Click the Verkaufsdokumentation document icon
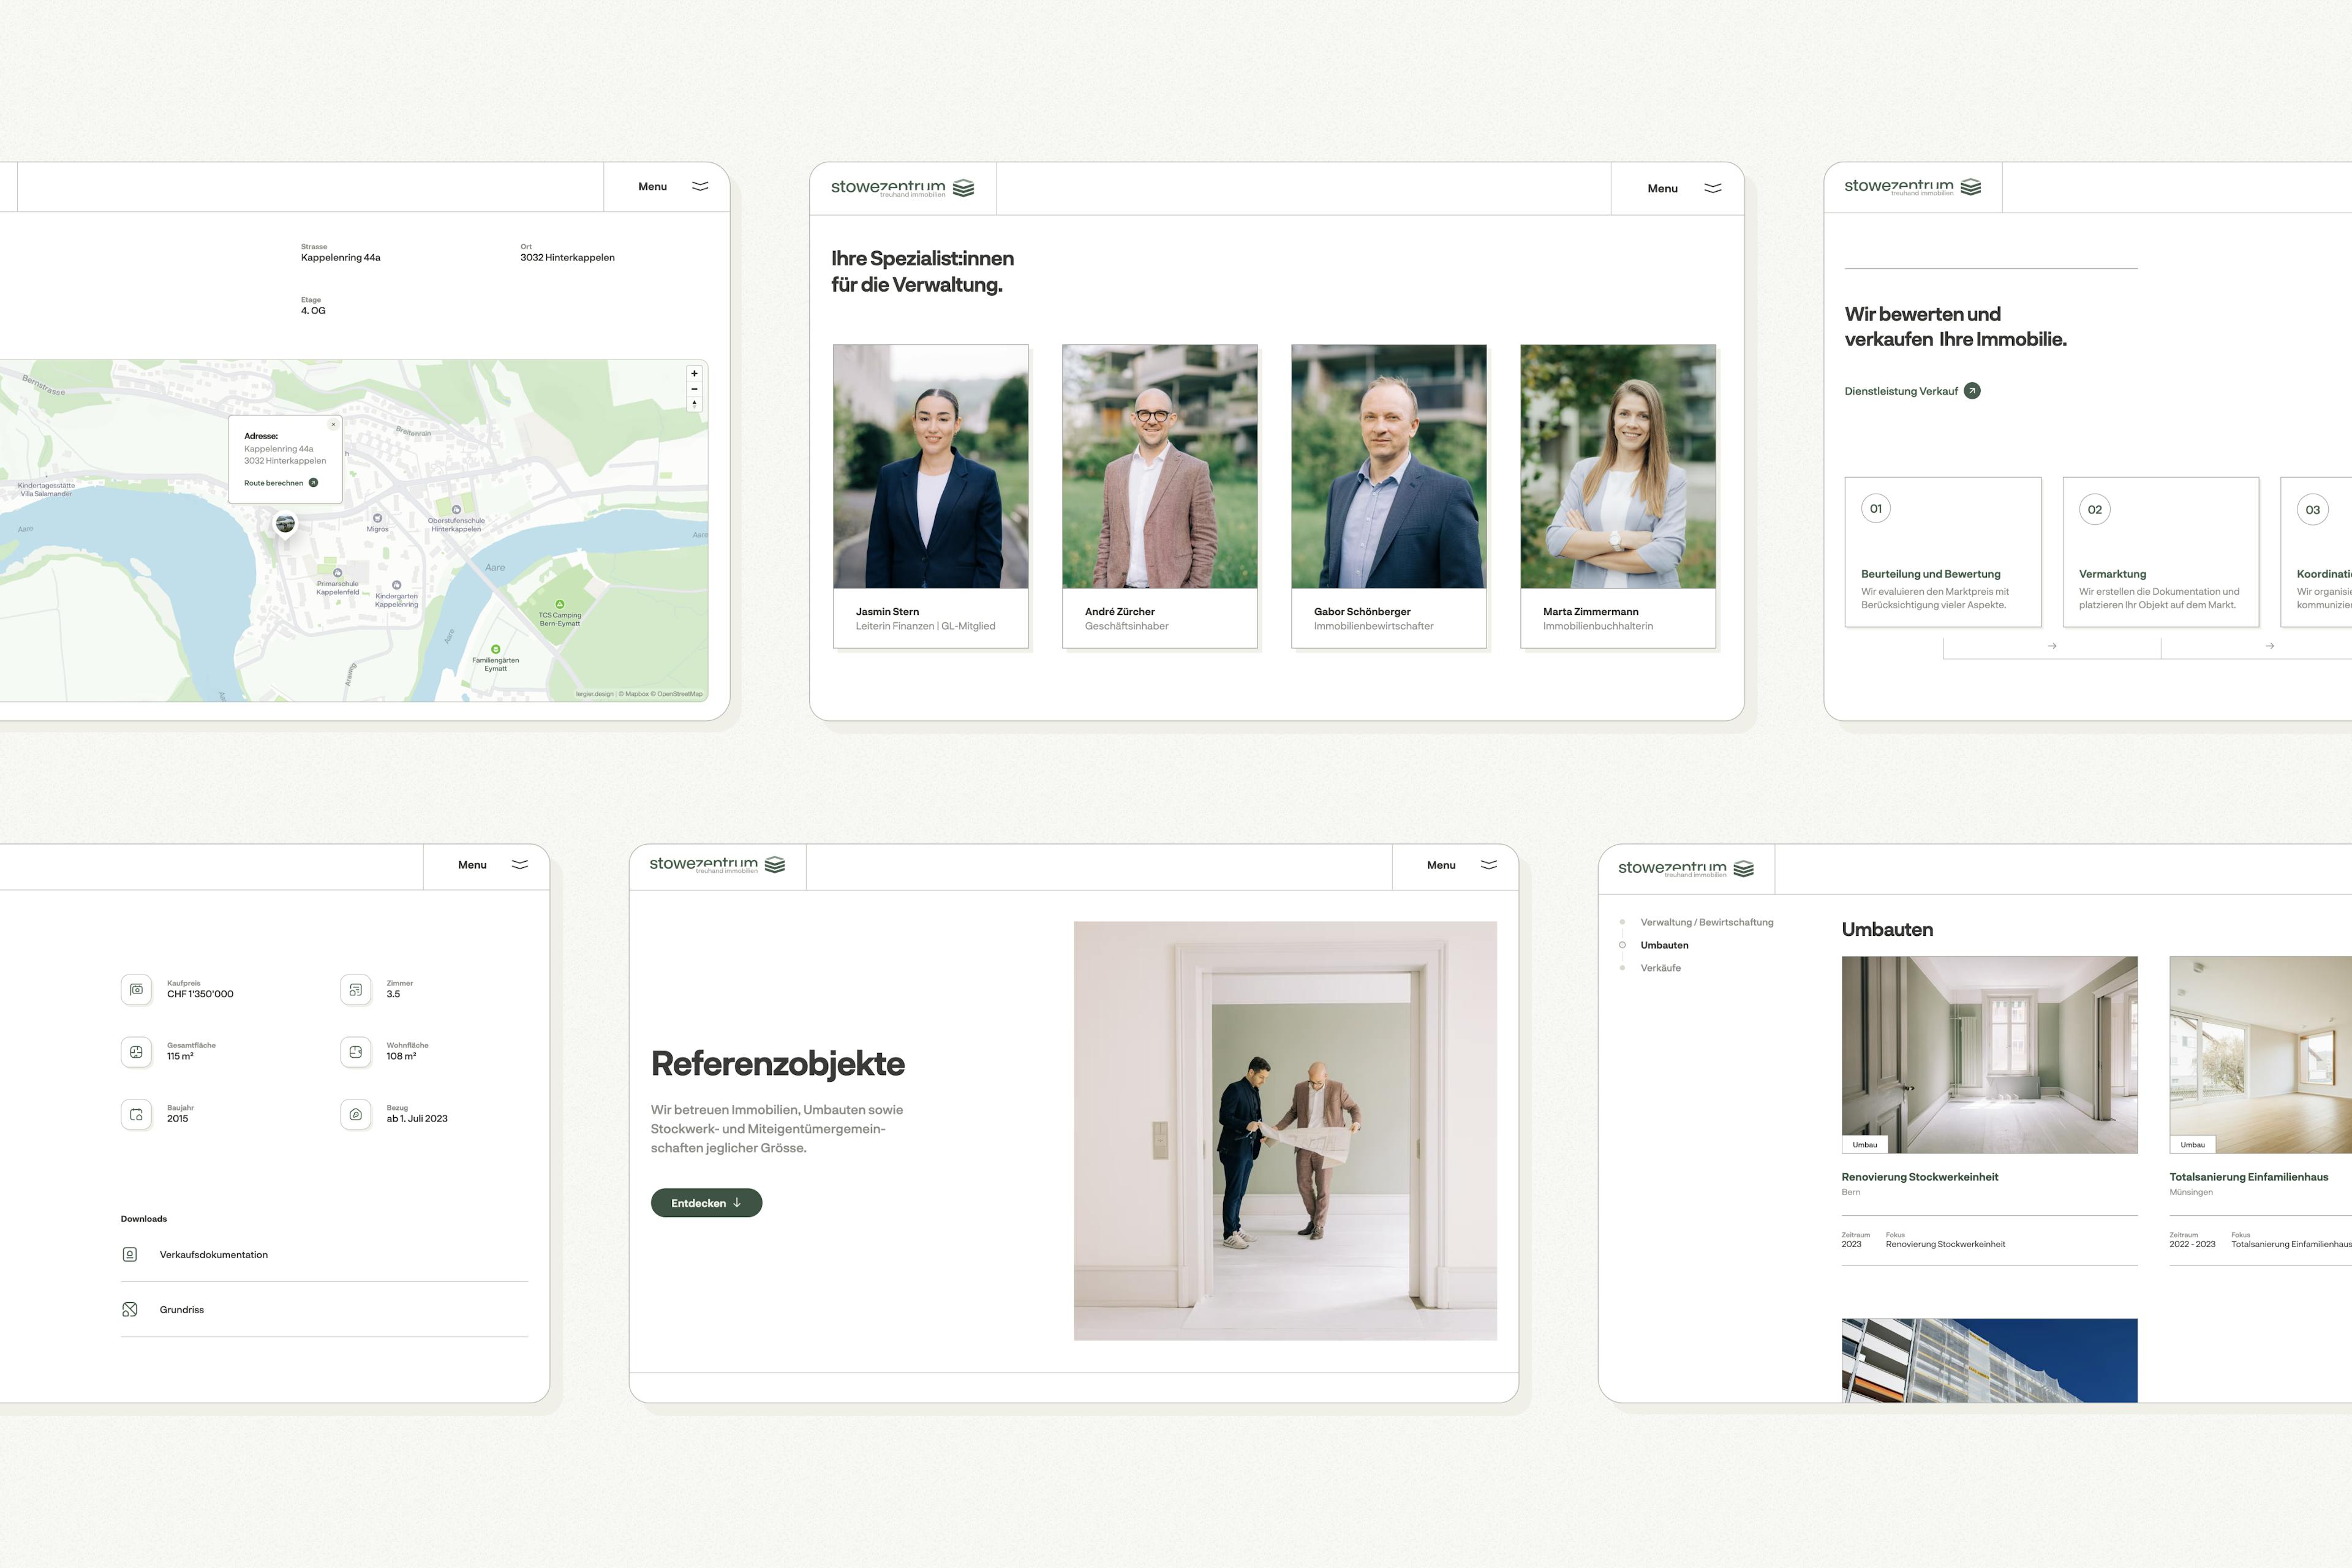The height and width of the screenshot is (1568, 2352). tap(130, 1254)
